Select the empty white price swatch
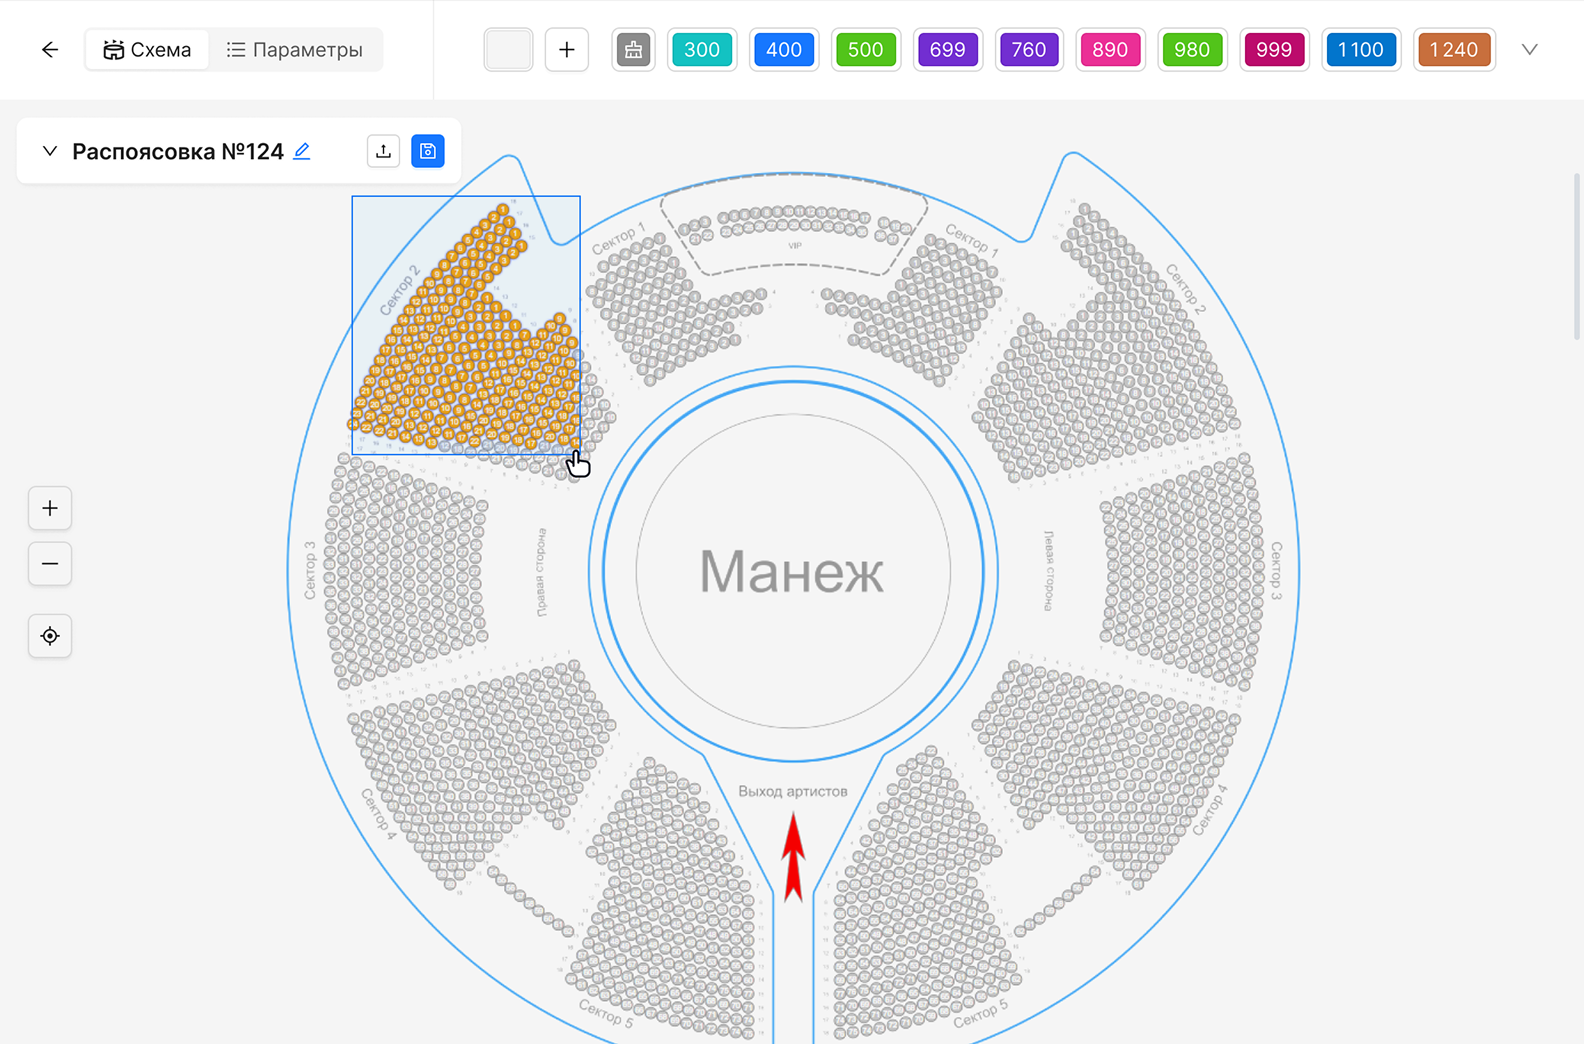1584x1044 pixels. [508, 50]
